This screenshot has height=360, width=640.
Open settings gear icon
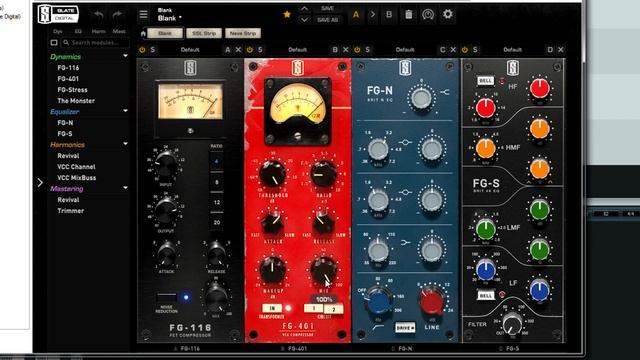(448, 14)
